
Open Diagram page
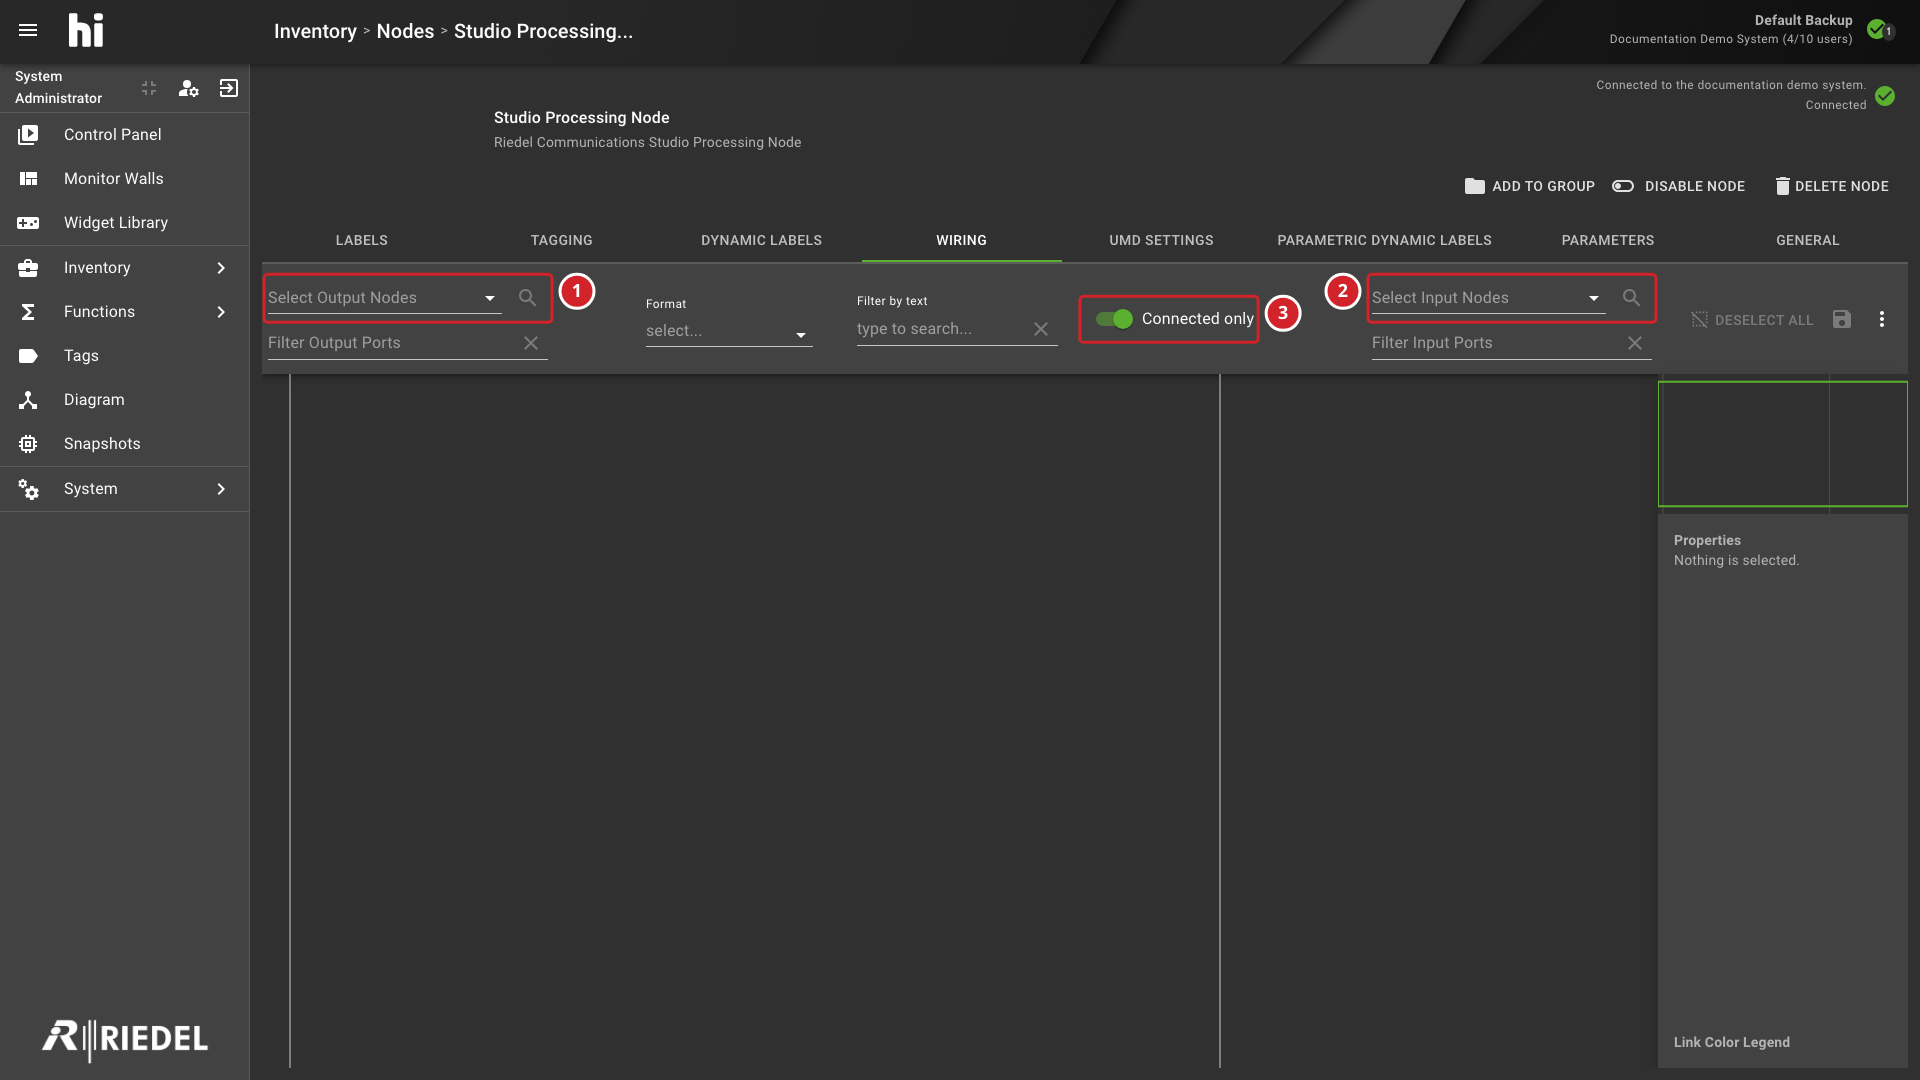[x=125, y=399]
